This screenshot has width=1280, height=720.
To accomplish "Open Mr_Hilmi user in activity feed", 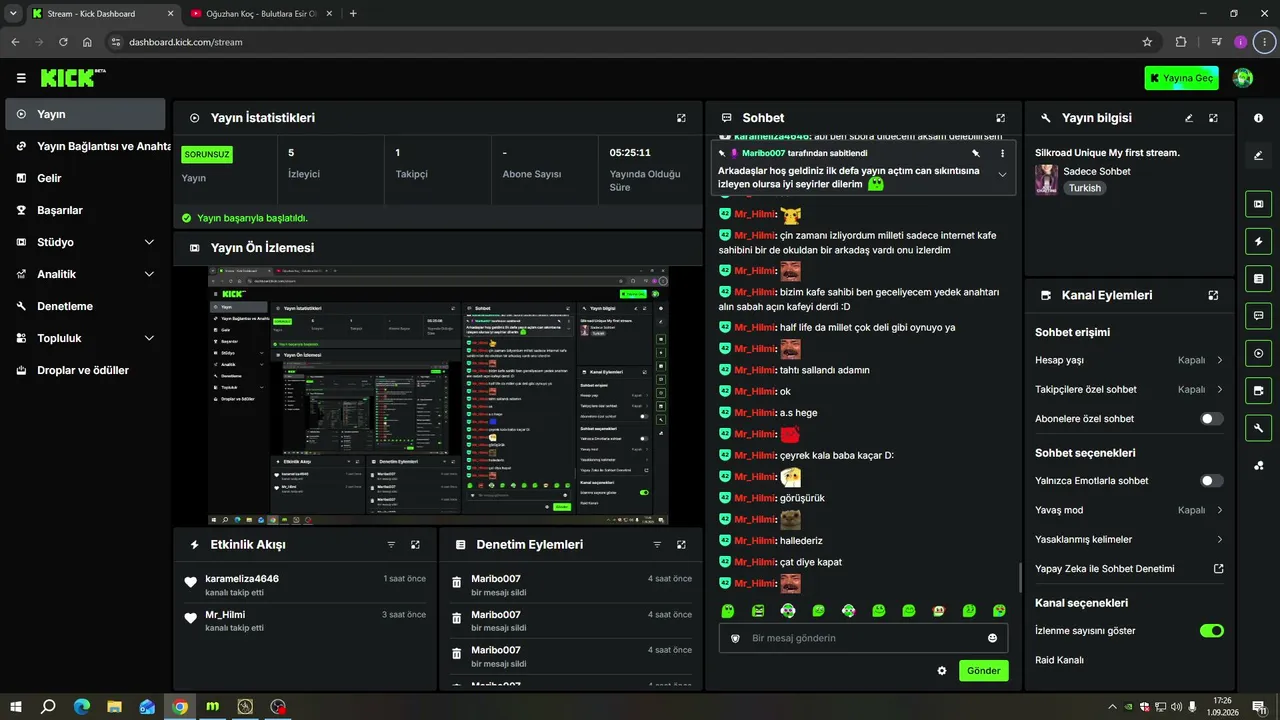I will [x=225, y=615].
